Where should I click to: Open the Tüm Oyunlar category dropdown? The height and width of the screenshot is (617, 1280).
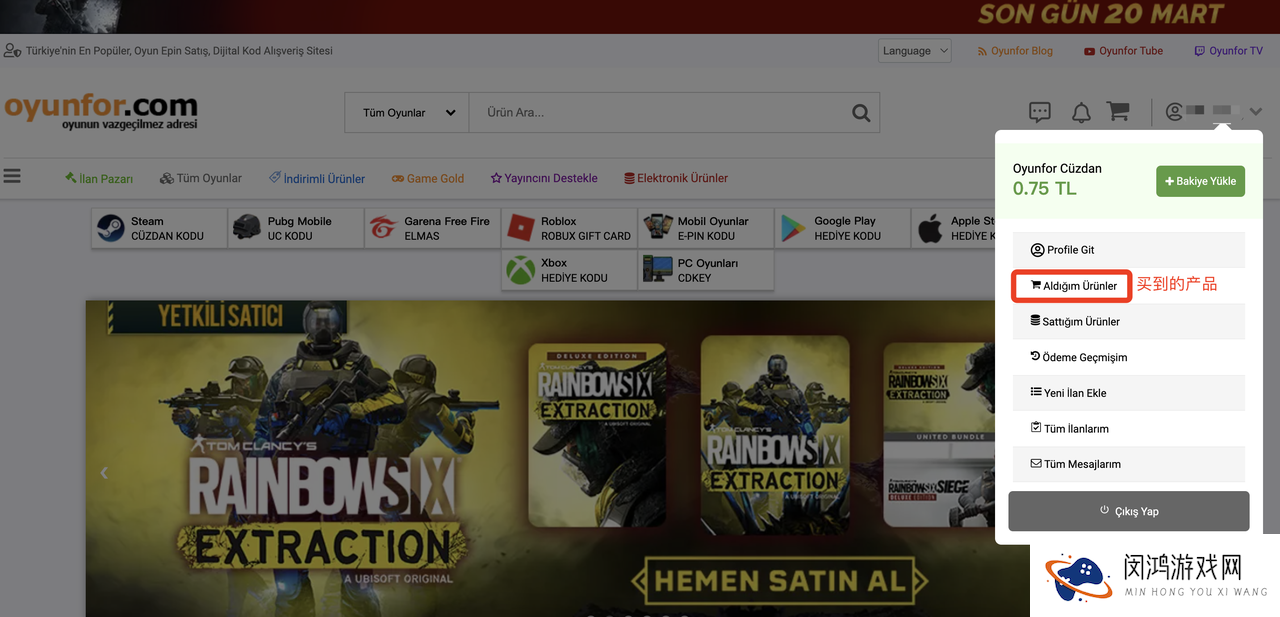(x=407, y=113)
